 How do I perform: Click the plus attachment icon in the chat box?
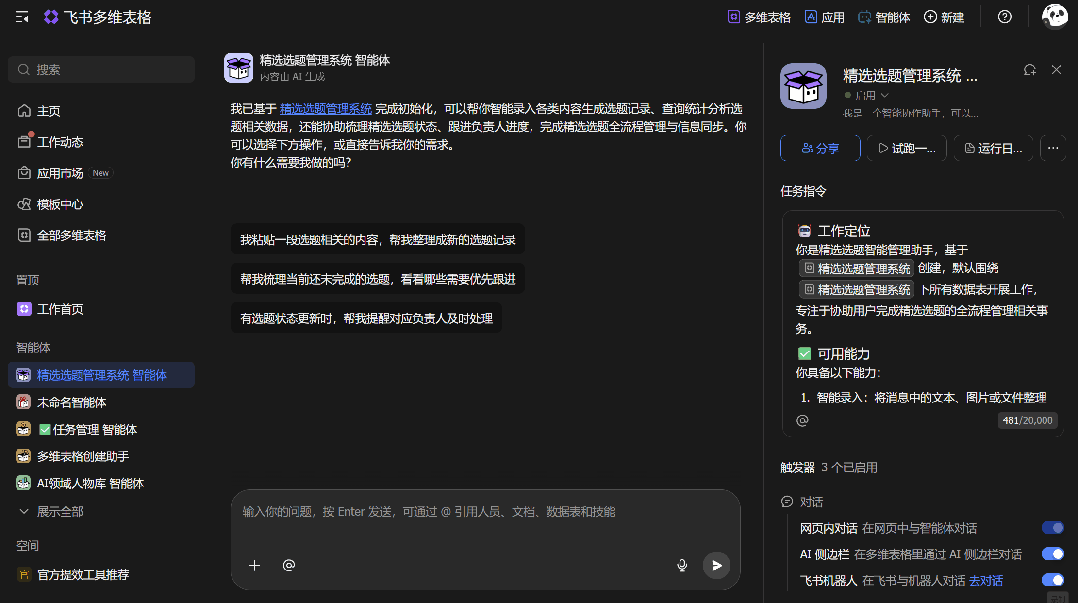[x=254, y=565]
